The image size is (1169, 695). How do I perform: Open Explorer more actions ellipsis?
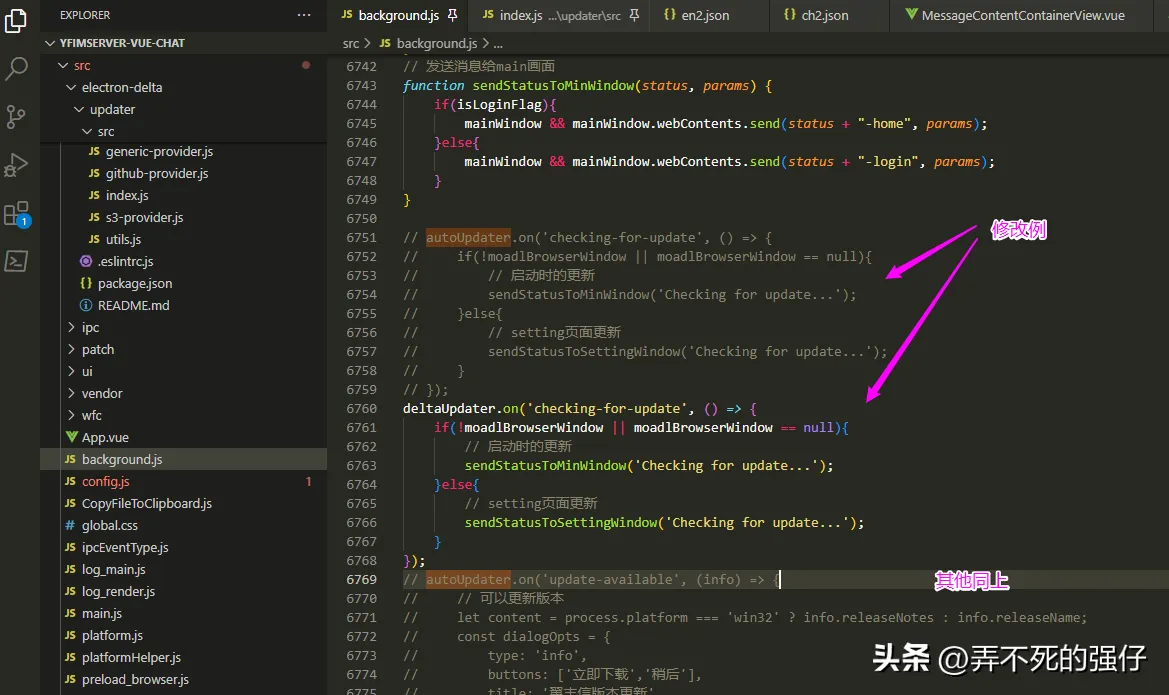point(303,15)
